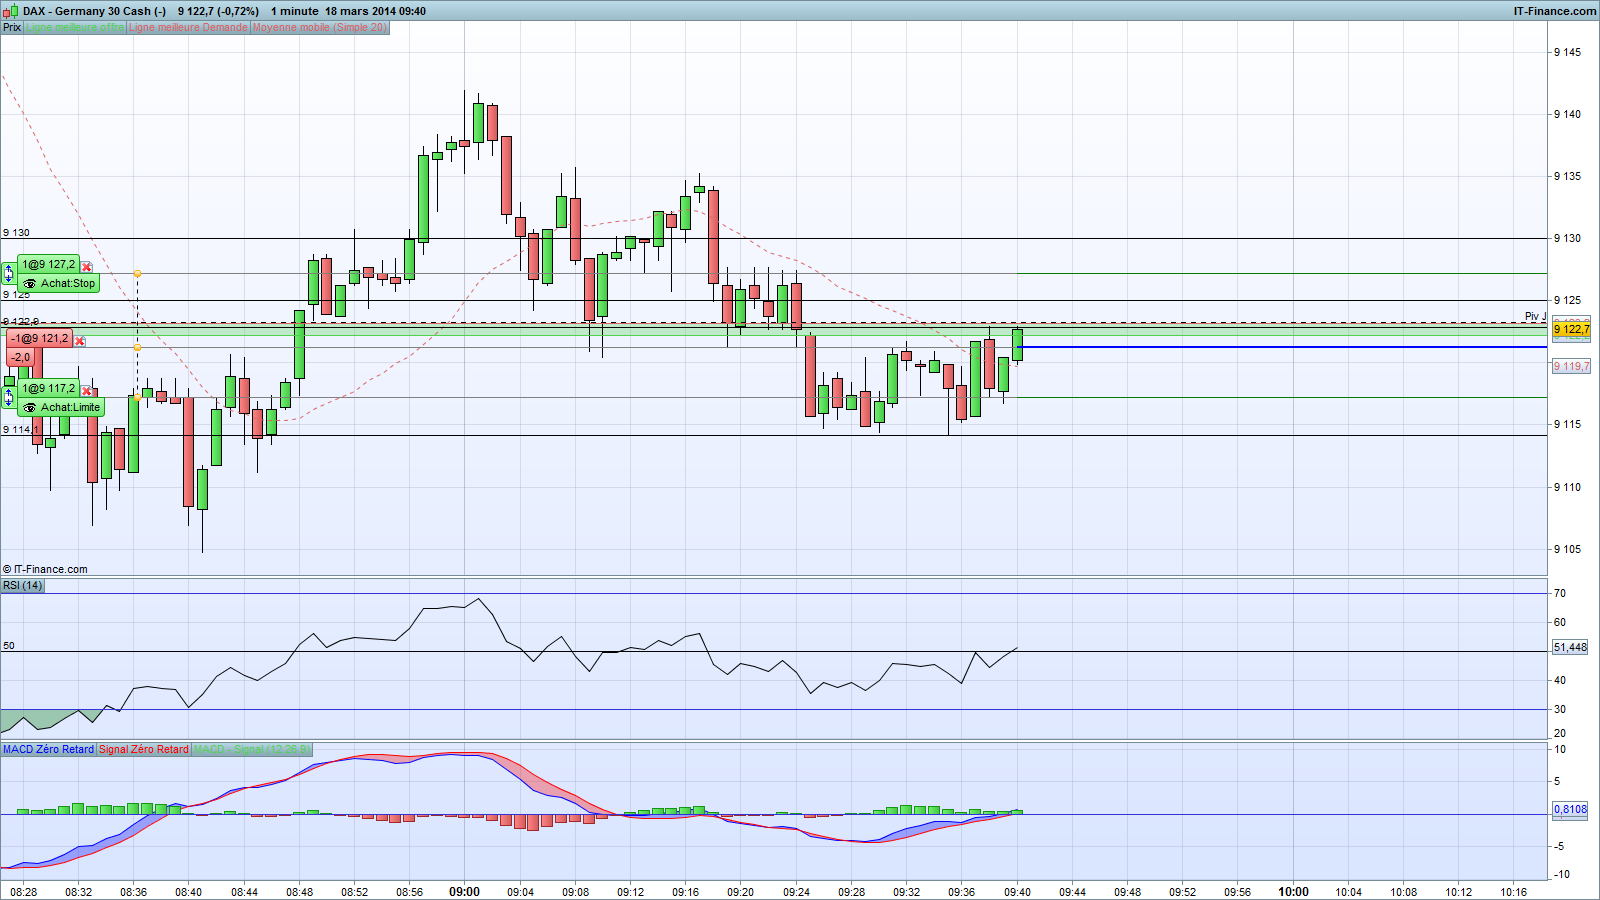Click the orange marker at the stop order level
The image size is (1600, 900).
pos(137,273)
